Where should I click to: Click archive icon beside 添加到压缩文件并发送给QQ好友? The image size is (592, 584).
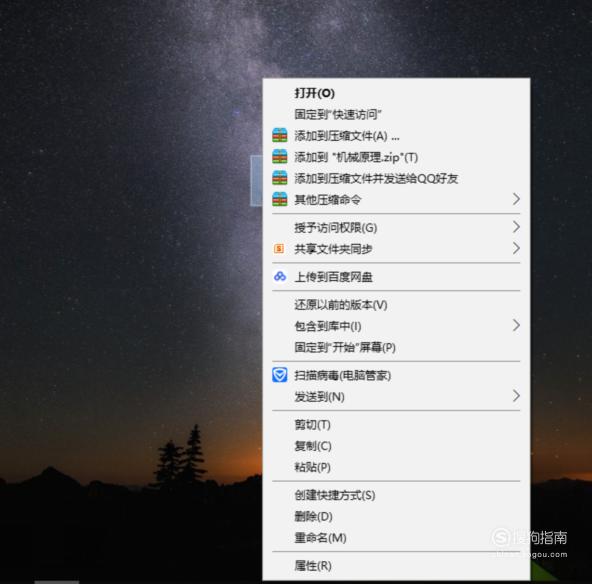pos(280,178)
